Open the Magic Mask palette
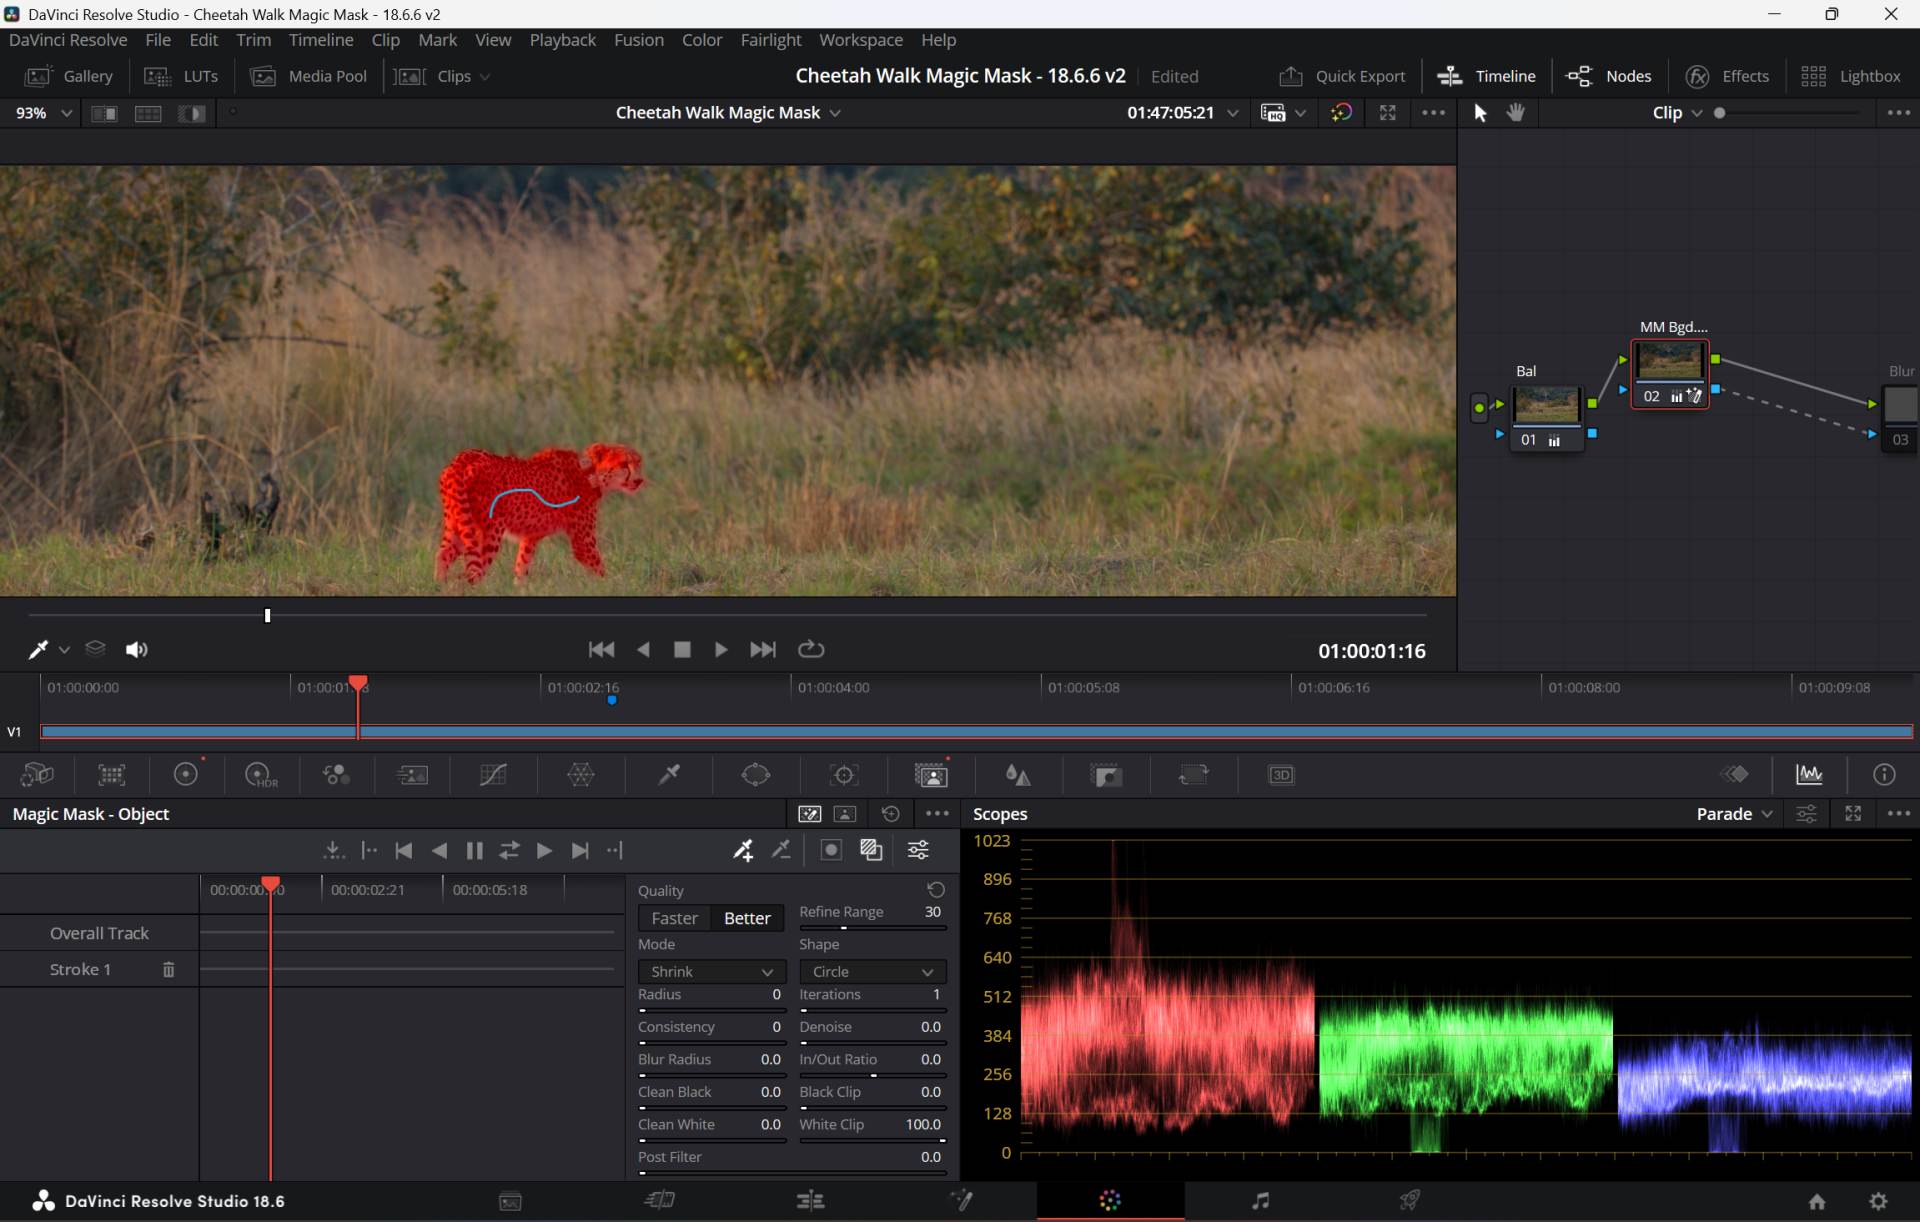Viewport: 1920px width, 1222px height. click(931, 775)
